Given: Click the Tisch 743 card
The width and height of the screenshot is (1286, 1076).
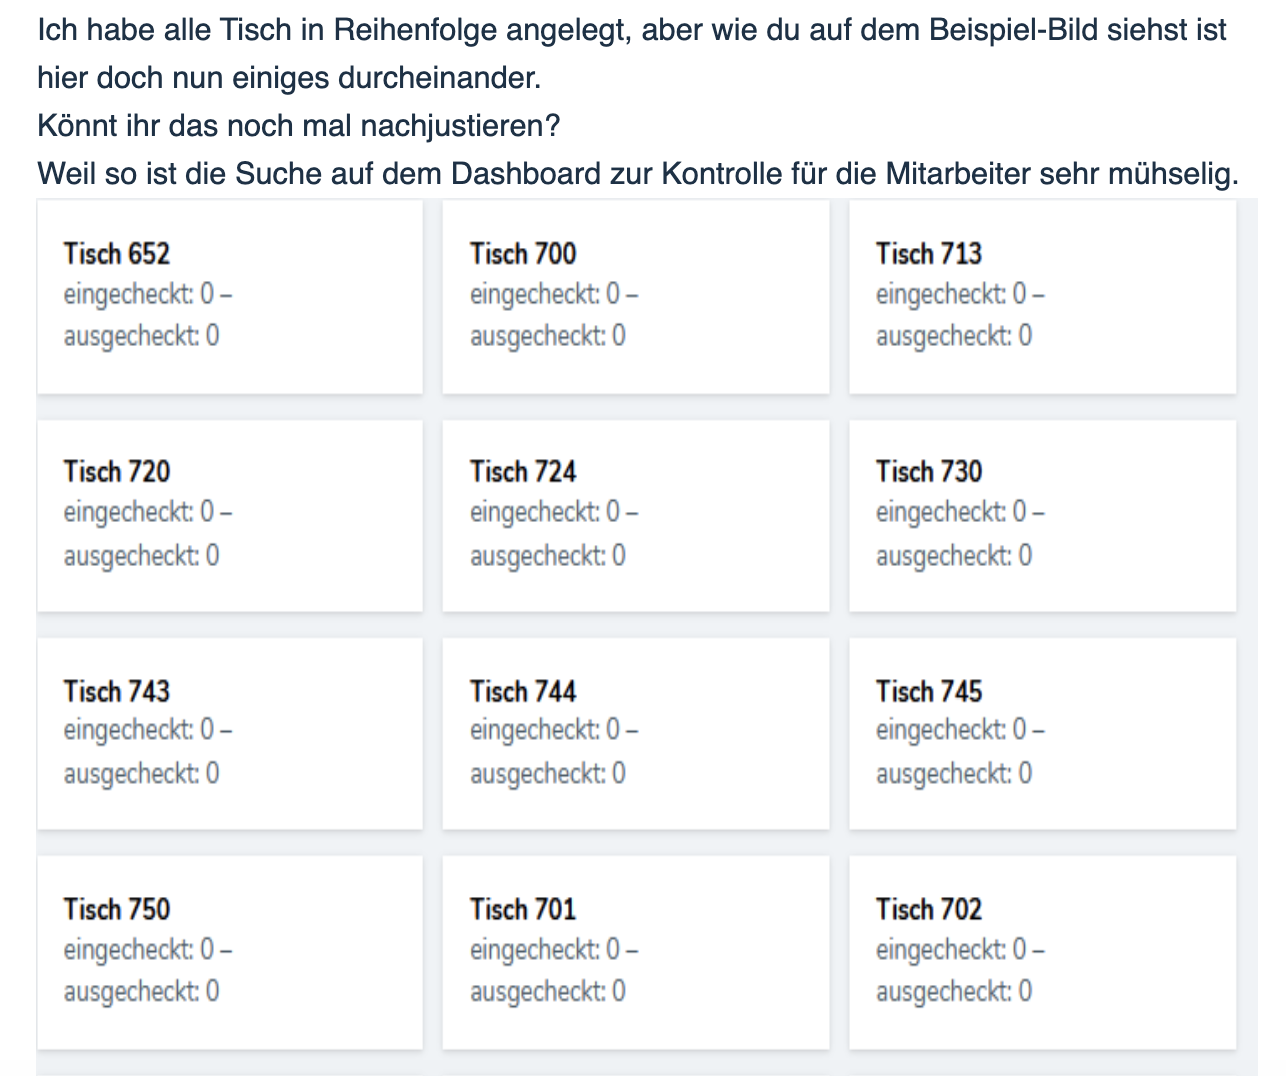Looking at the screenshot, I should (229, 733).
